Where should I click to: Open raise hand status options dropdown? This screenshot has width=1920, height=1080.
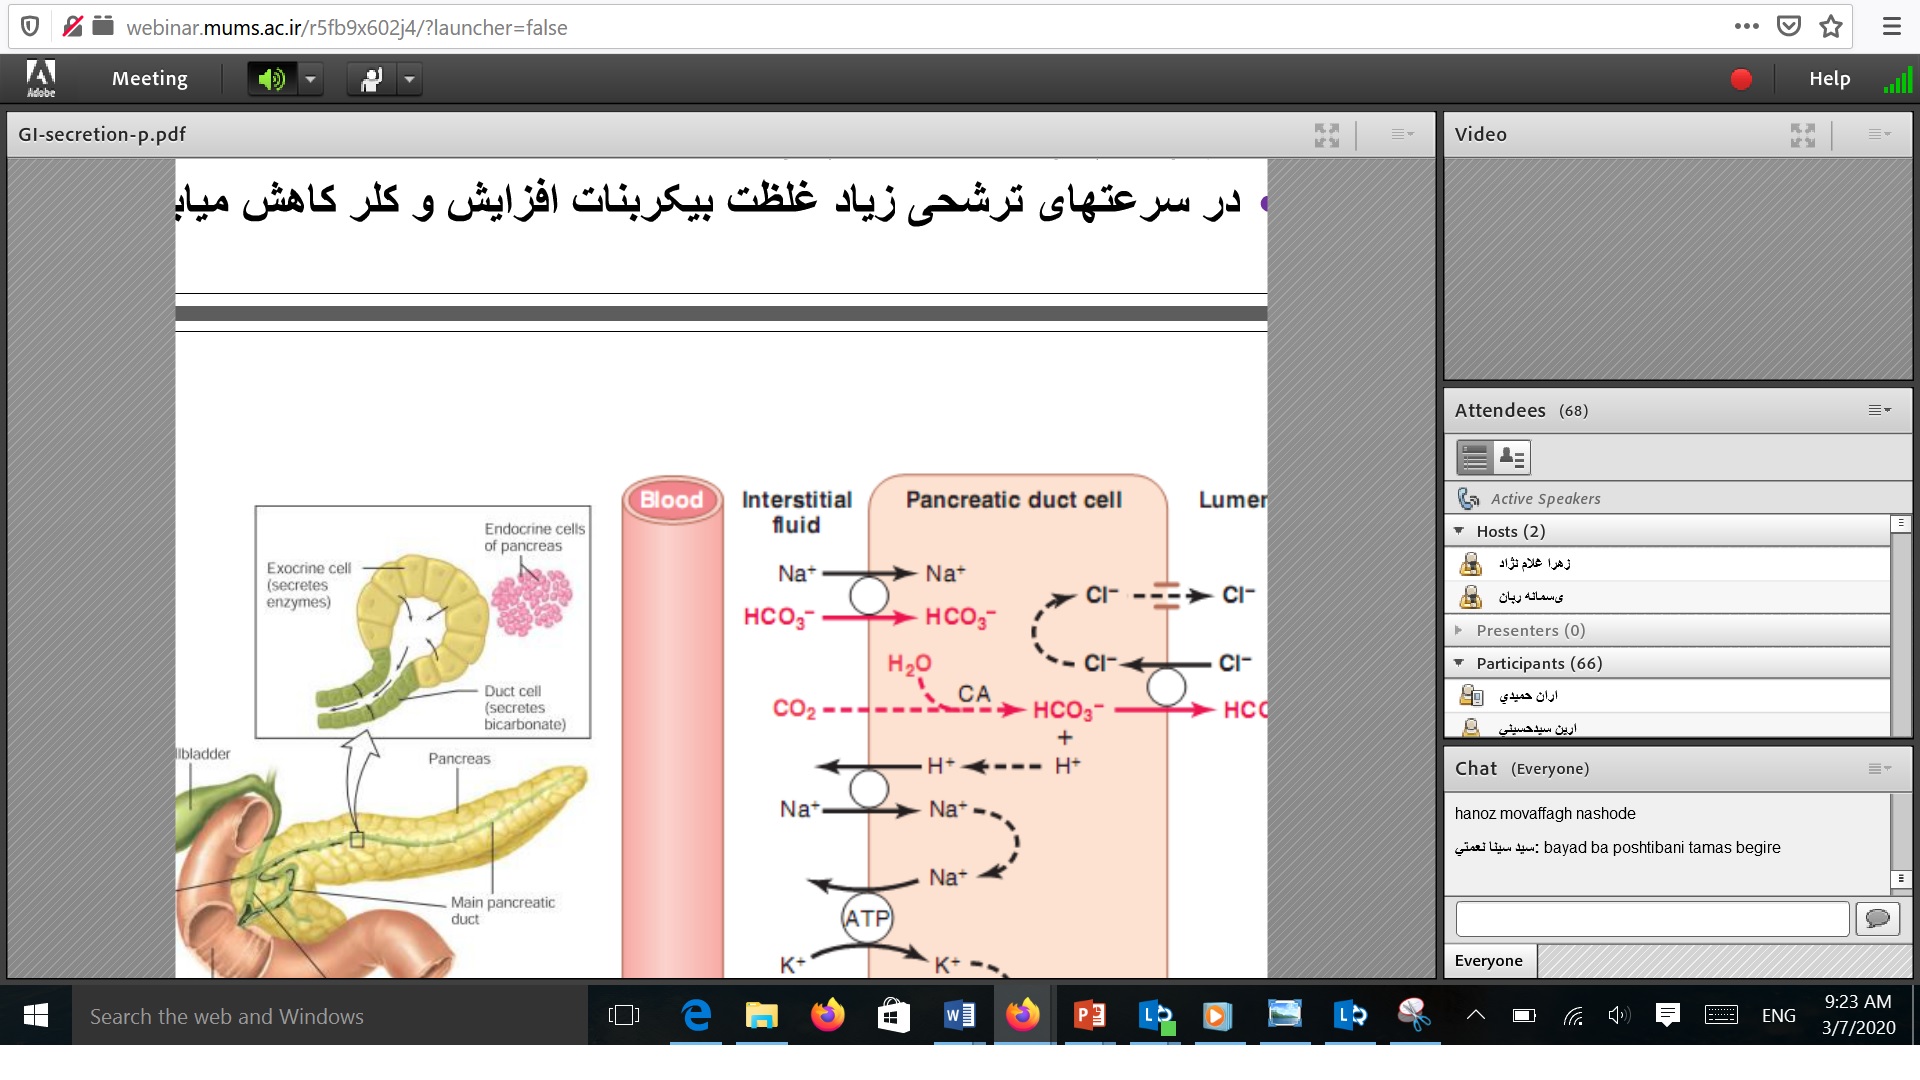pos(409,79)
